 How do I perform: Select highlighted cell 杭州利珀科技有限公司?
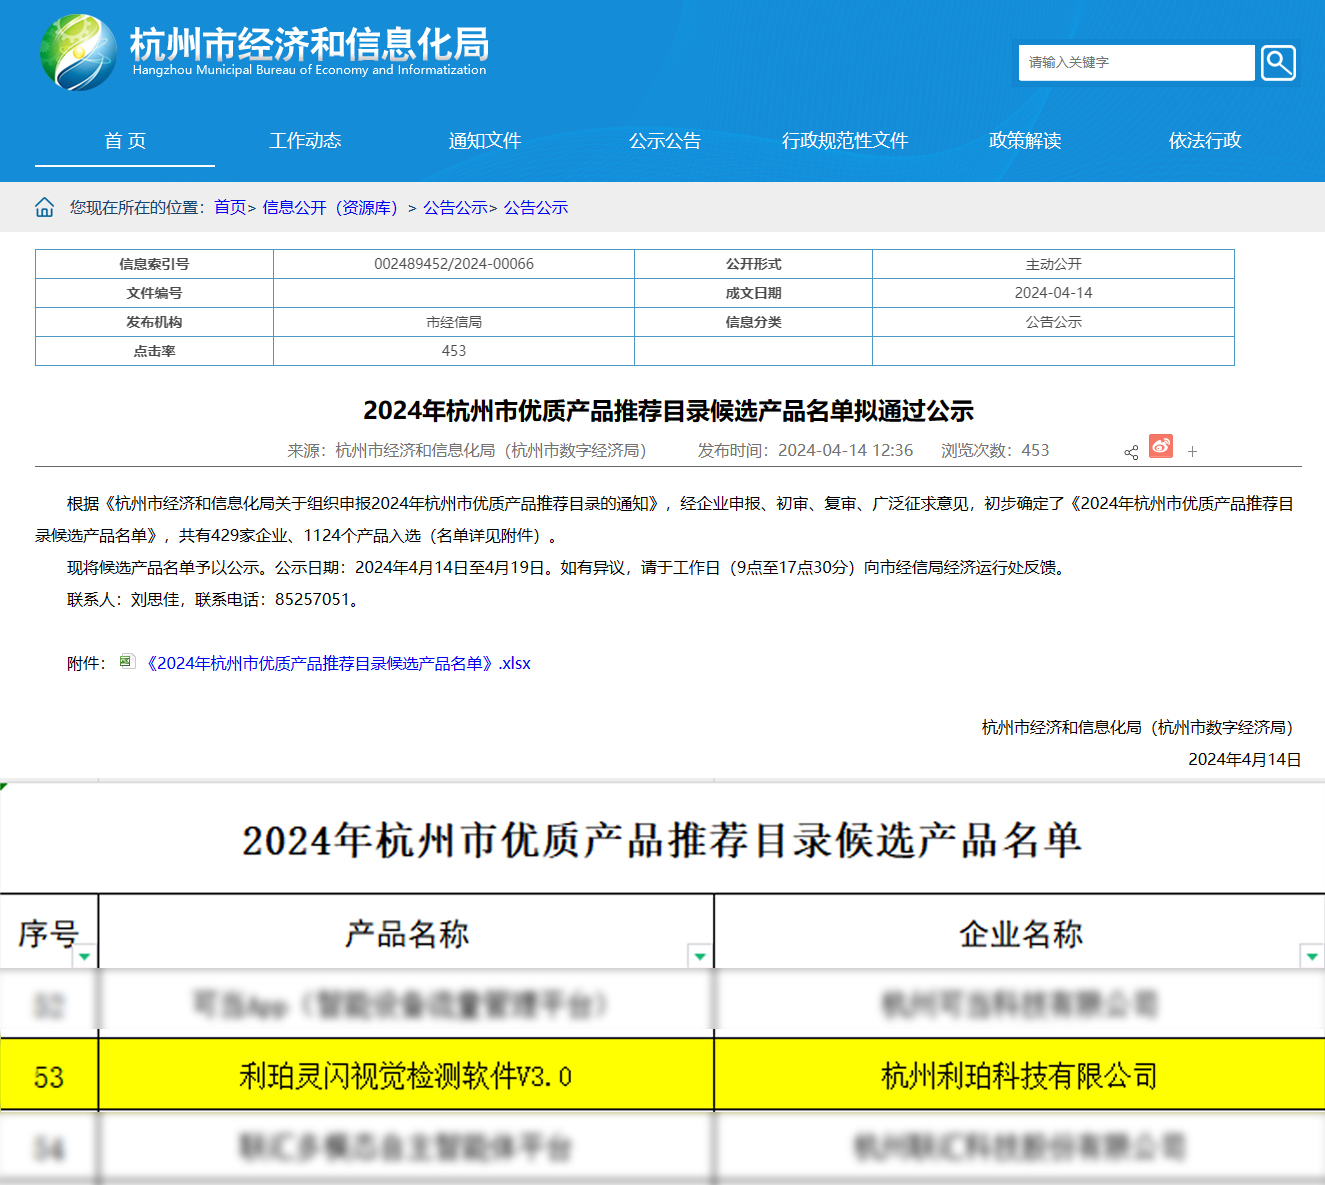(1019, 1076)
